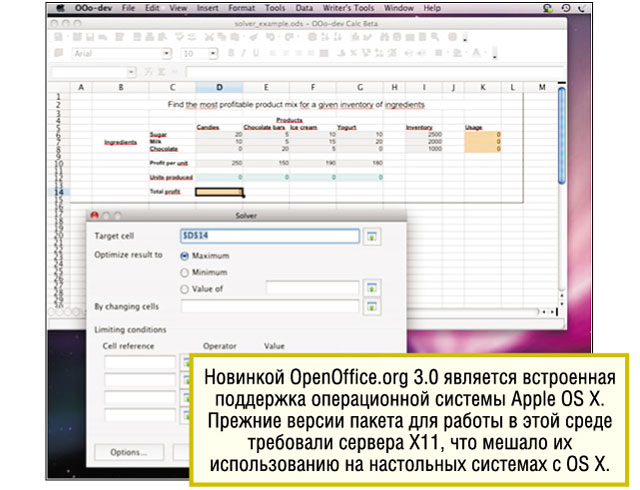Click the Paste toolbar icon
This screenshot has width=640, height=490.
(x=234, y=37)
